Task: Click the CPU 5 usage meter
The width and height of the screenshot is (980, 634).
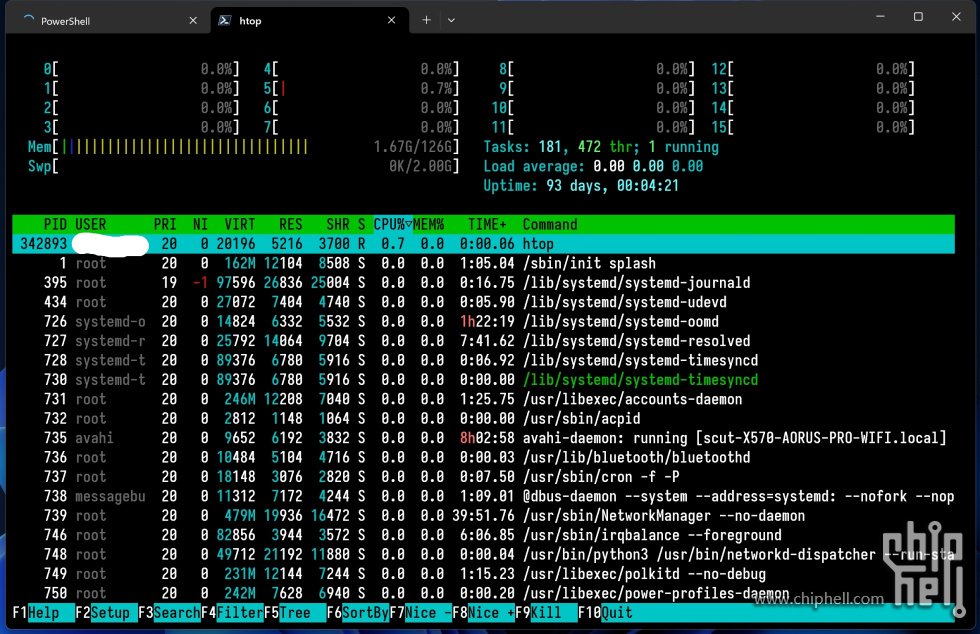Action: click(x=361, y=89)
